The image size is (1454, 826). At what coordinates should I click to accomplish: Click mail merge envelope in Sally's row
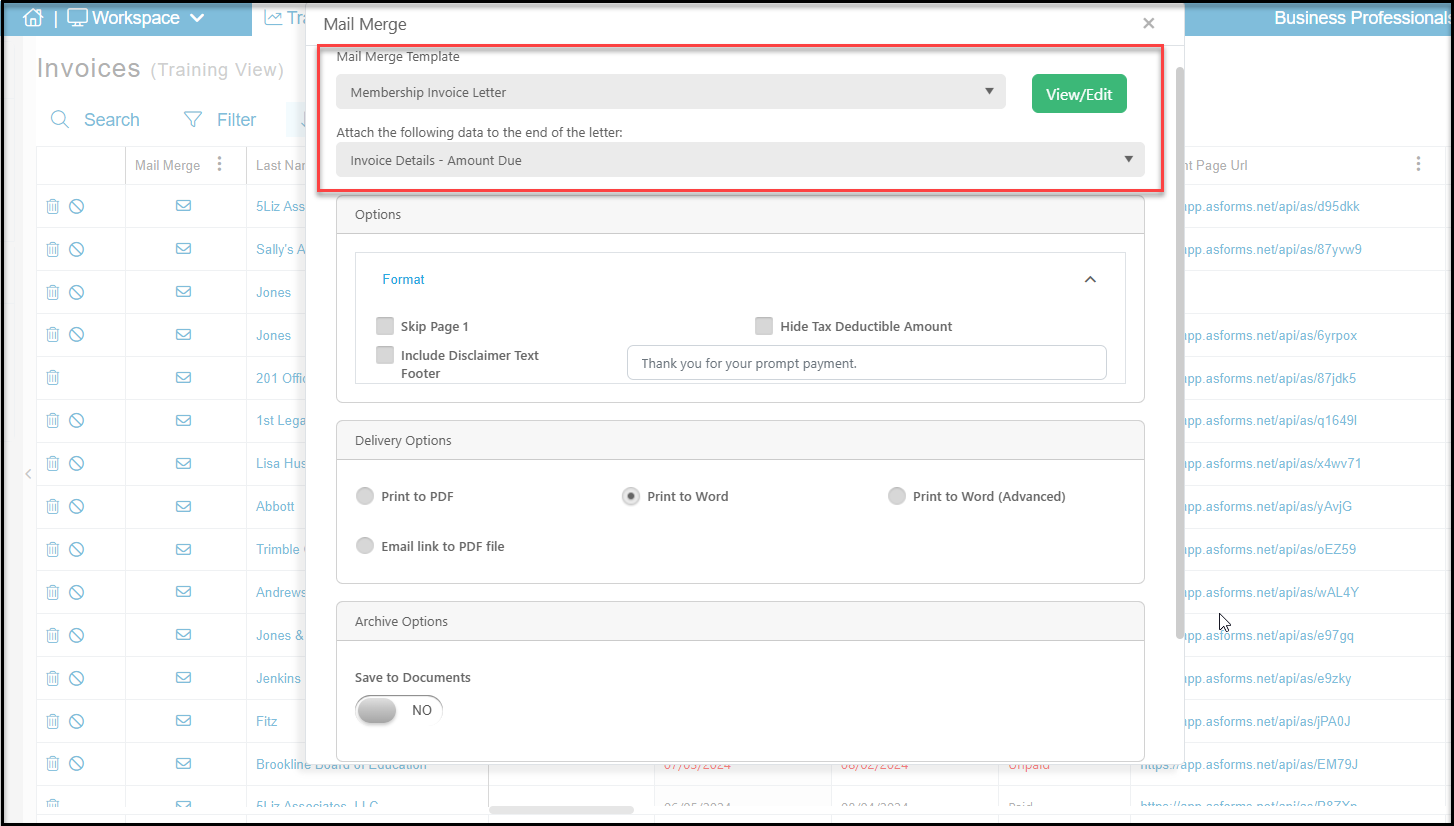(x=183, y=249)
